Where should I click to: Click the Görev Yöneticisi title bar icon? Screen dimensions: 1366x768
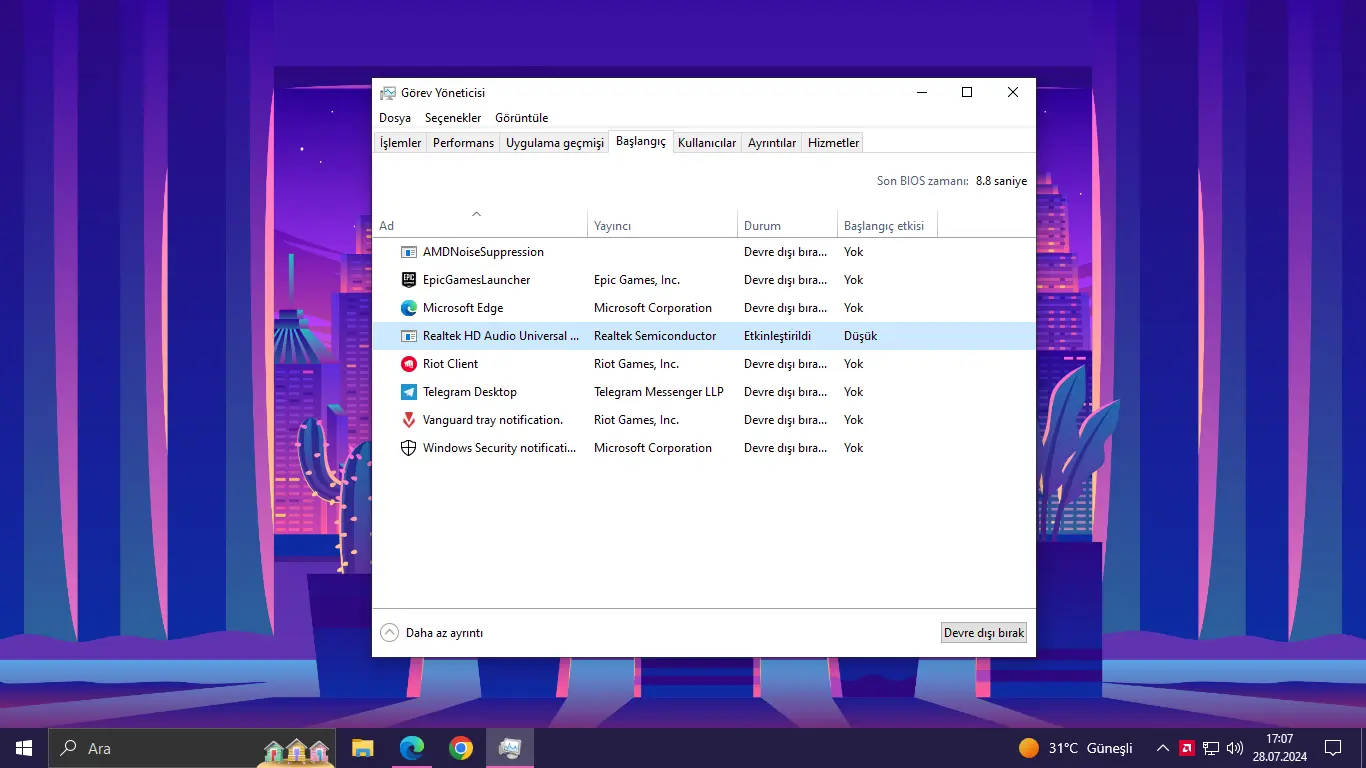pyautogui.click(x=388, y=93)
